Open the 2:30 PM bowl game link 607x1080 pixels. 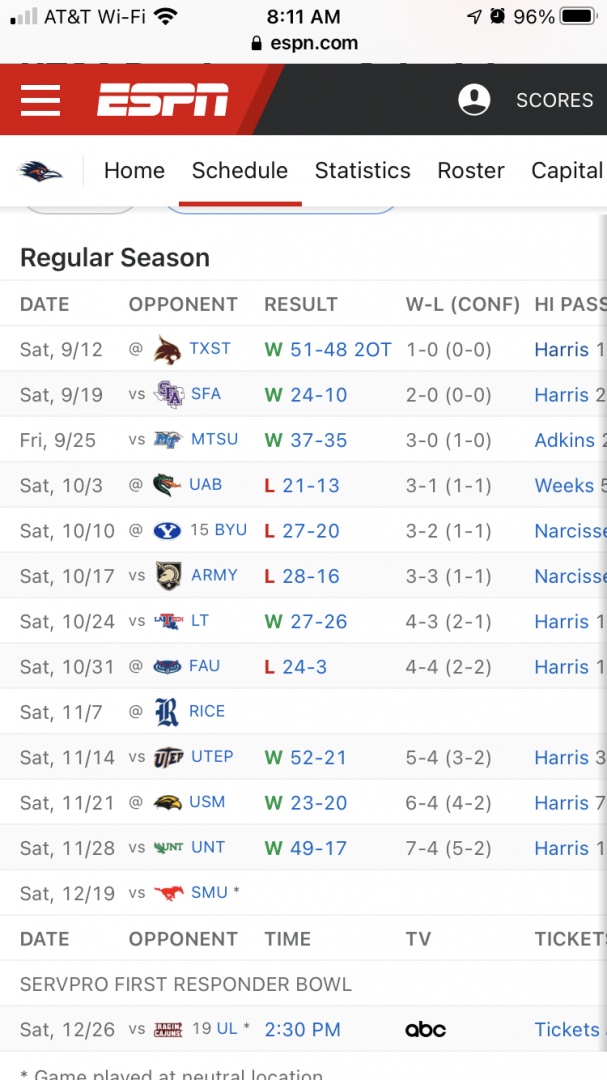tap(302, 1029)
